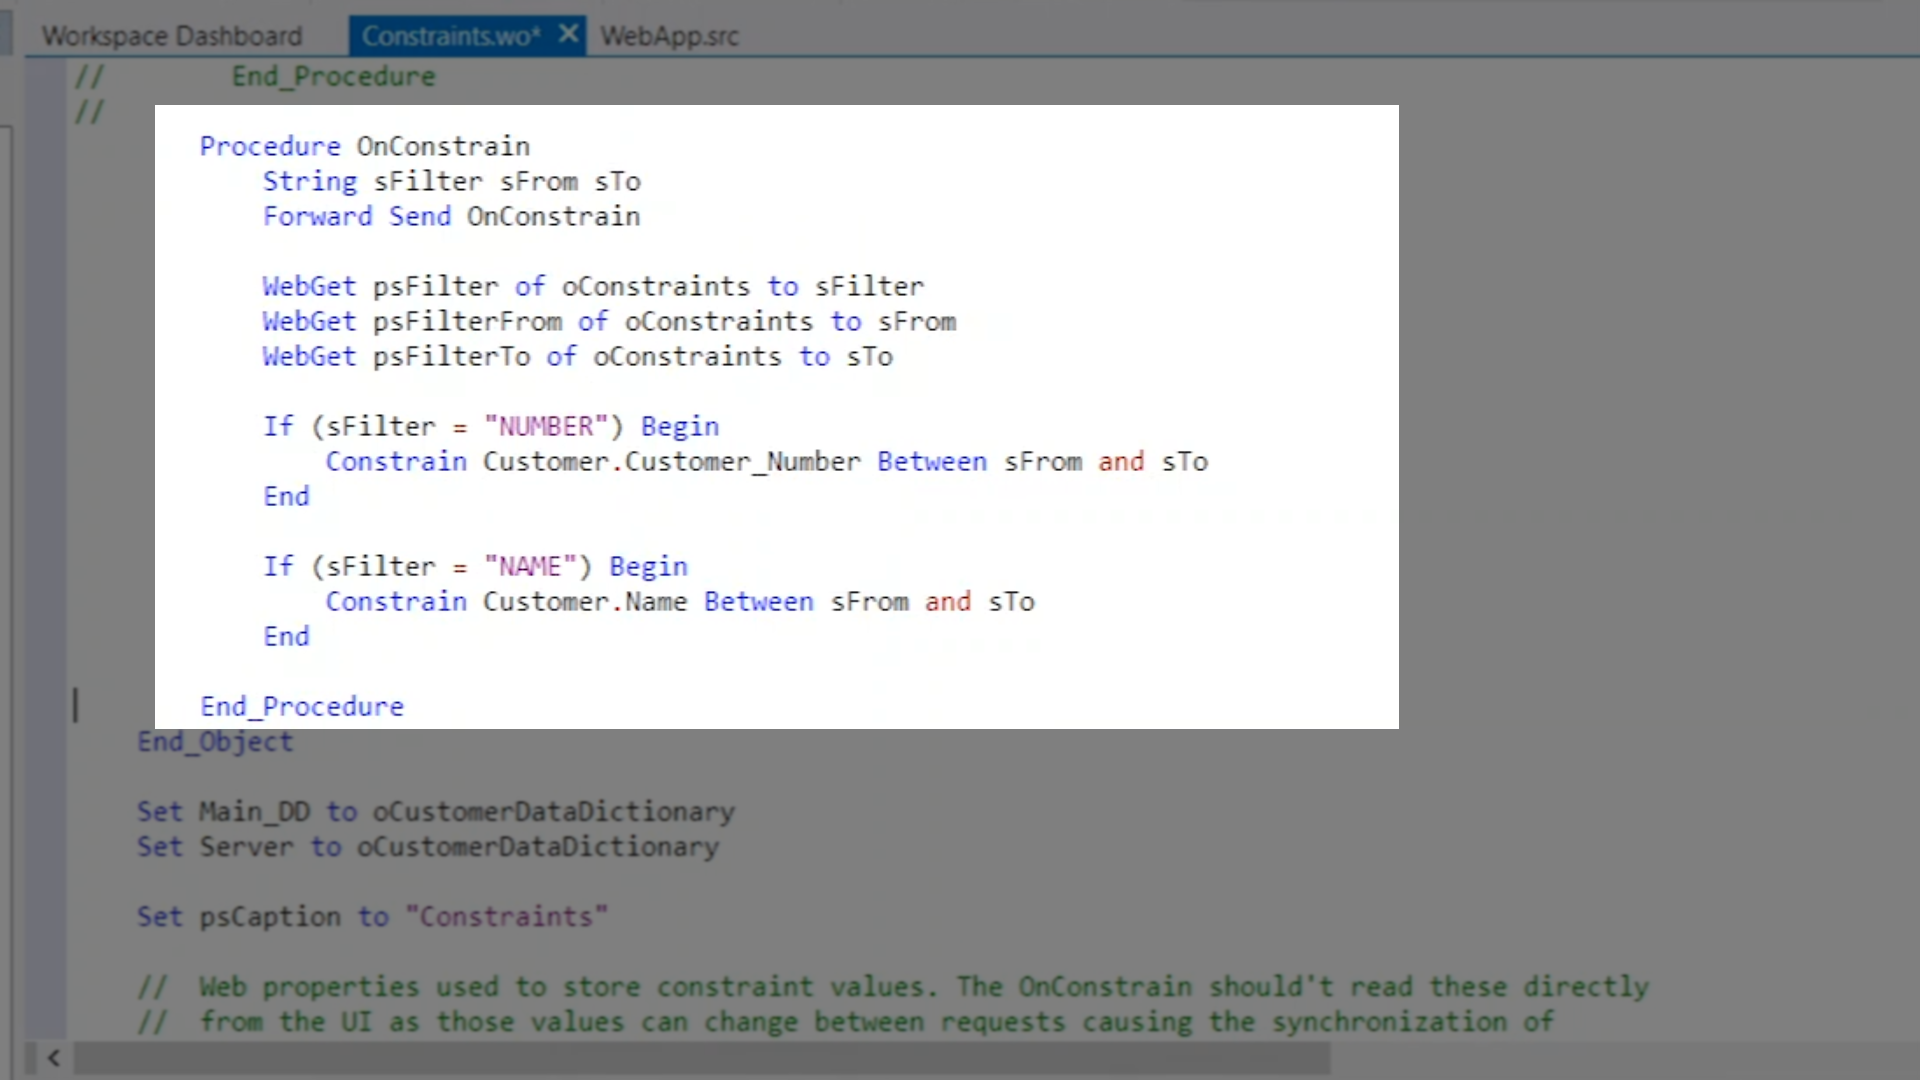Click the End_Object keyword
The image size is (1920, 1080).
215,742
